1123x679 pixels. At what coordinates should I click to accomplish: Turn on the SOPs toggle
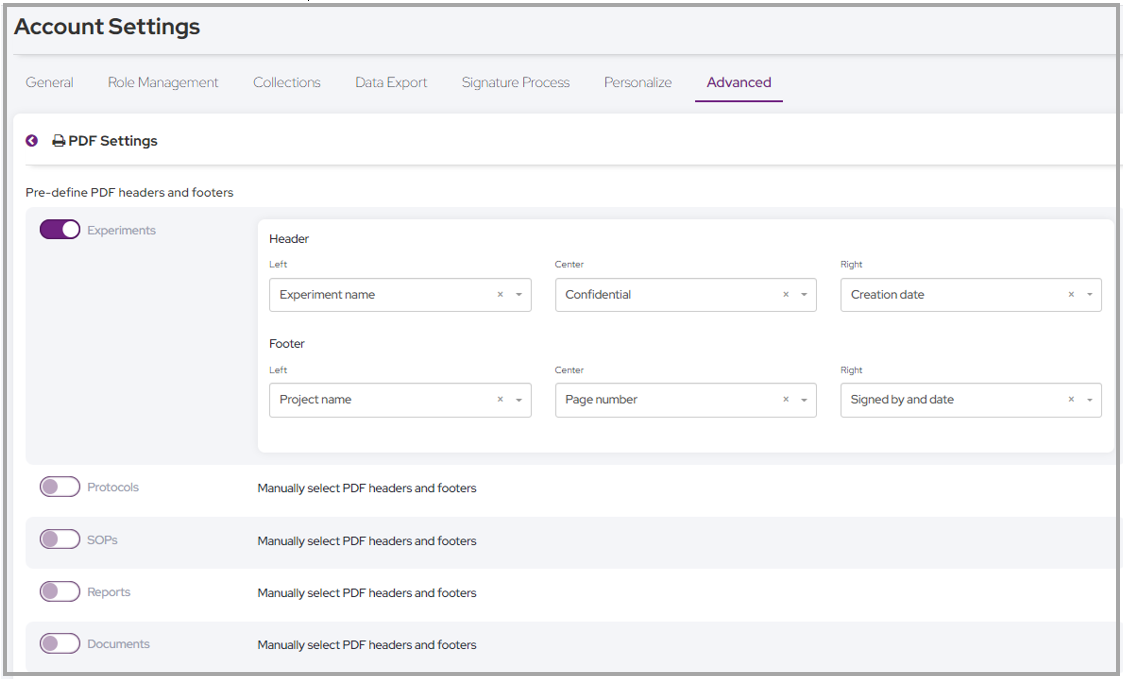(x=59, y=539)
